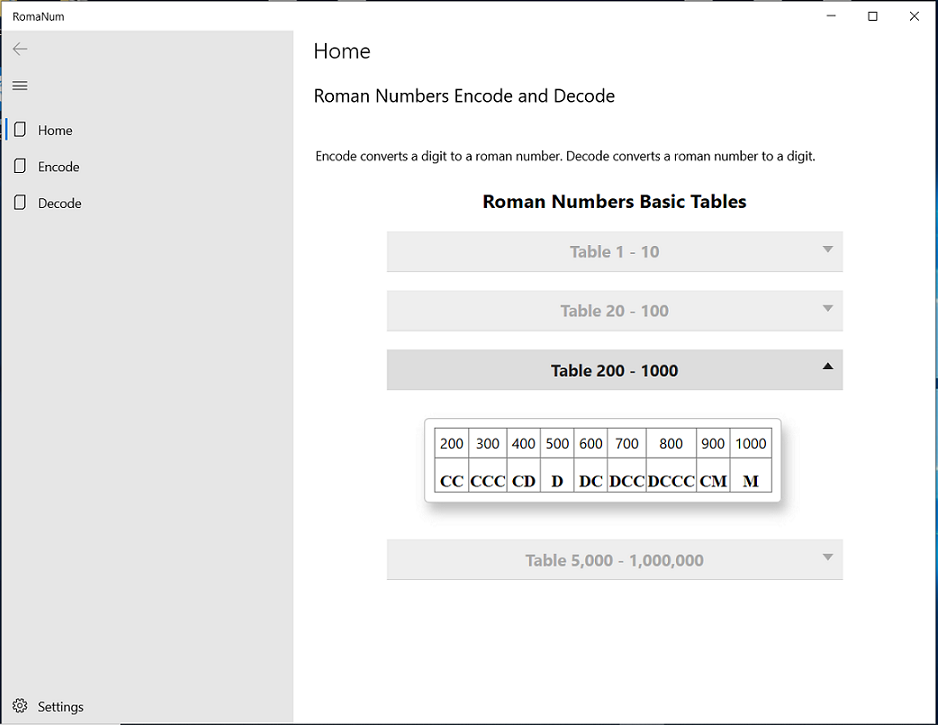Screen dimensions: 938x725
Task: Minimize the RomaNum window
Action: [831, 16]
